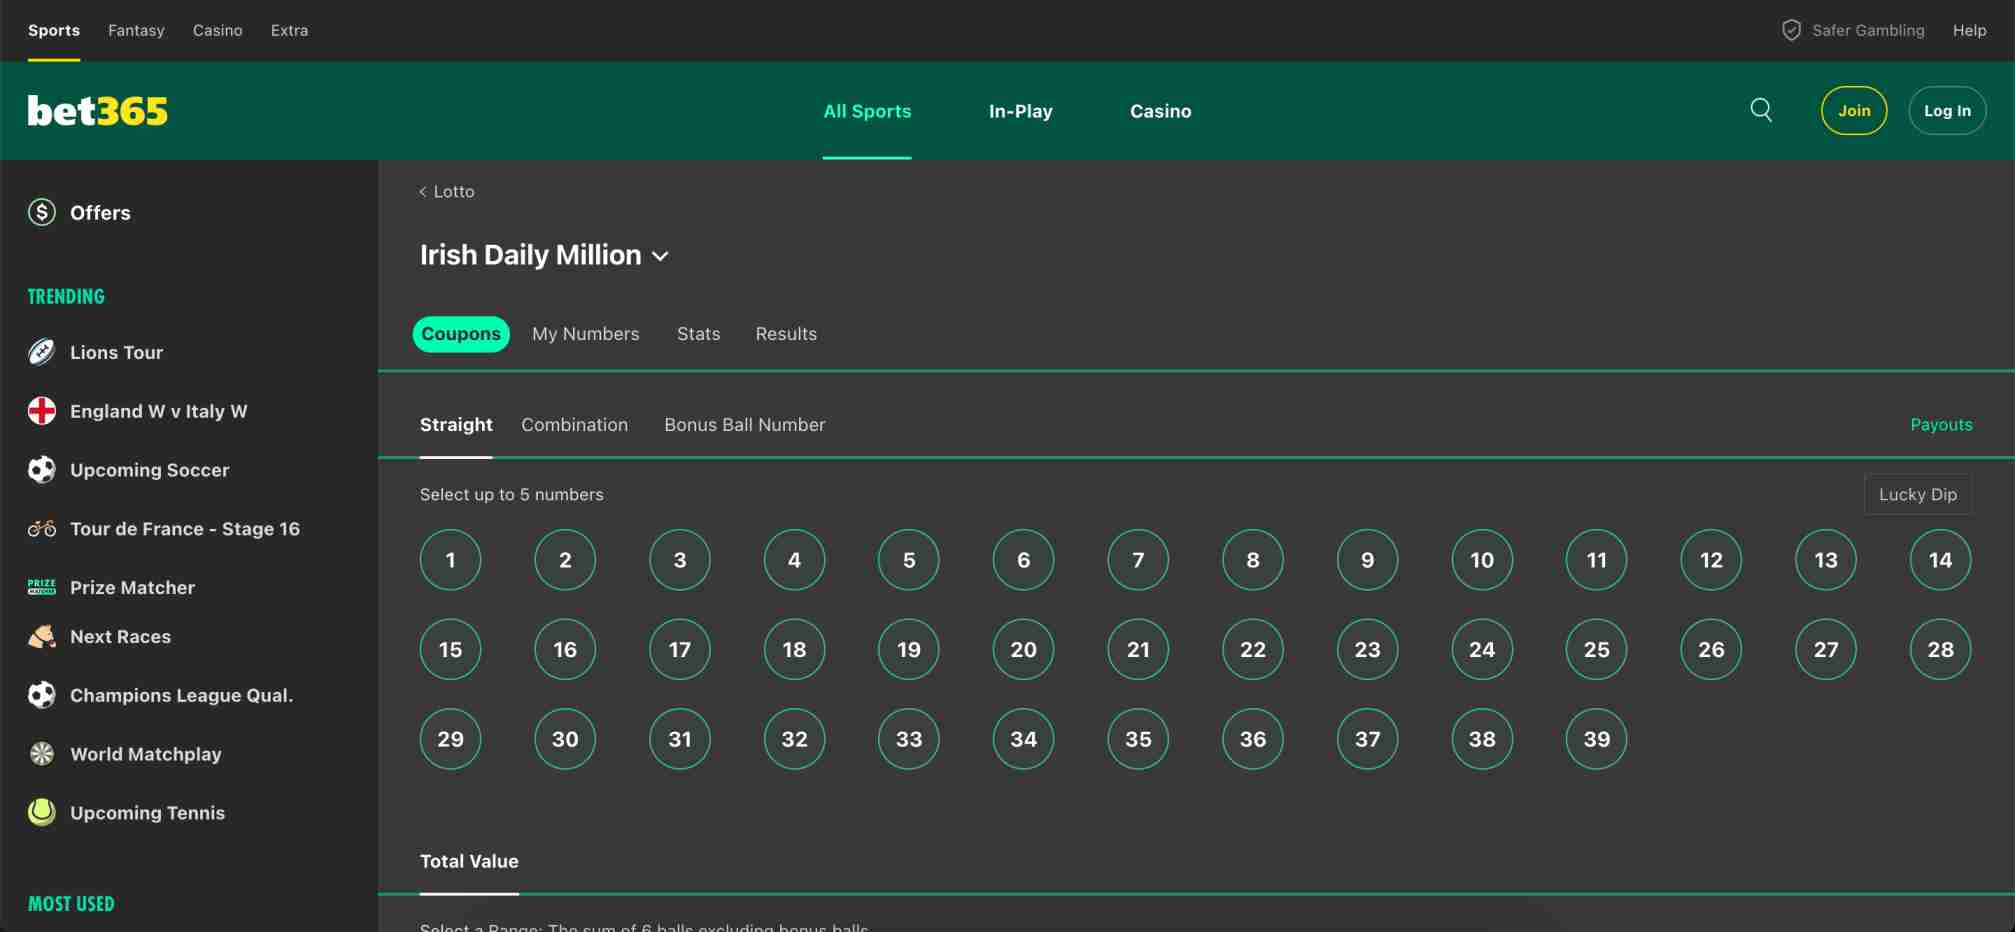Click the Prize Matcher icon
The width and height of the screenshot is (2015, 932).
(x=42, y=587)
